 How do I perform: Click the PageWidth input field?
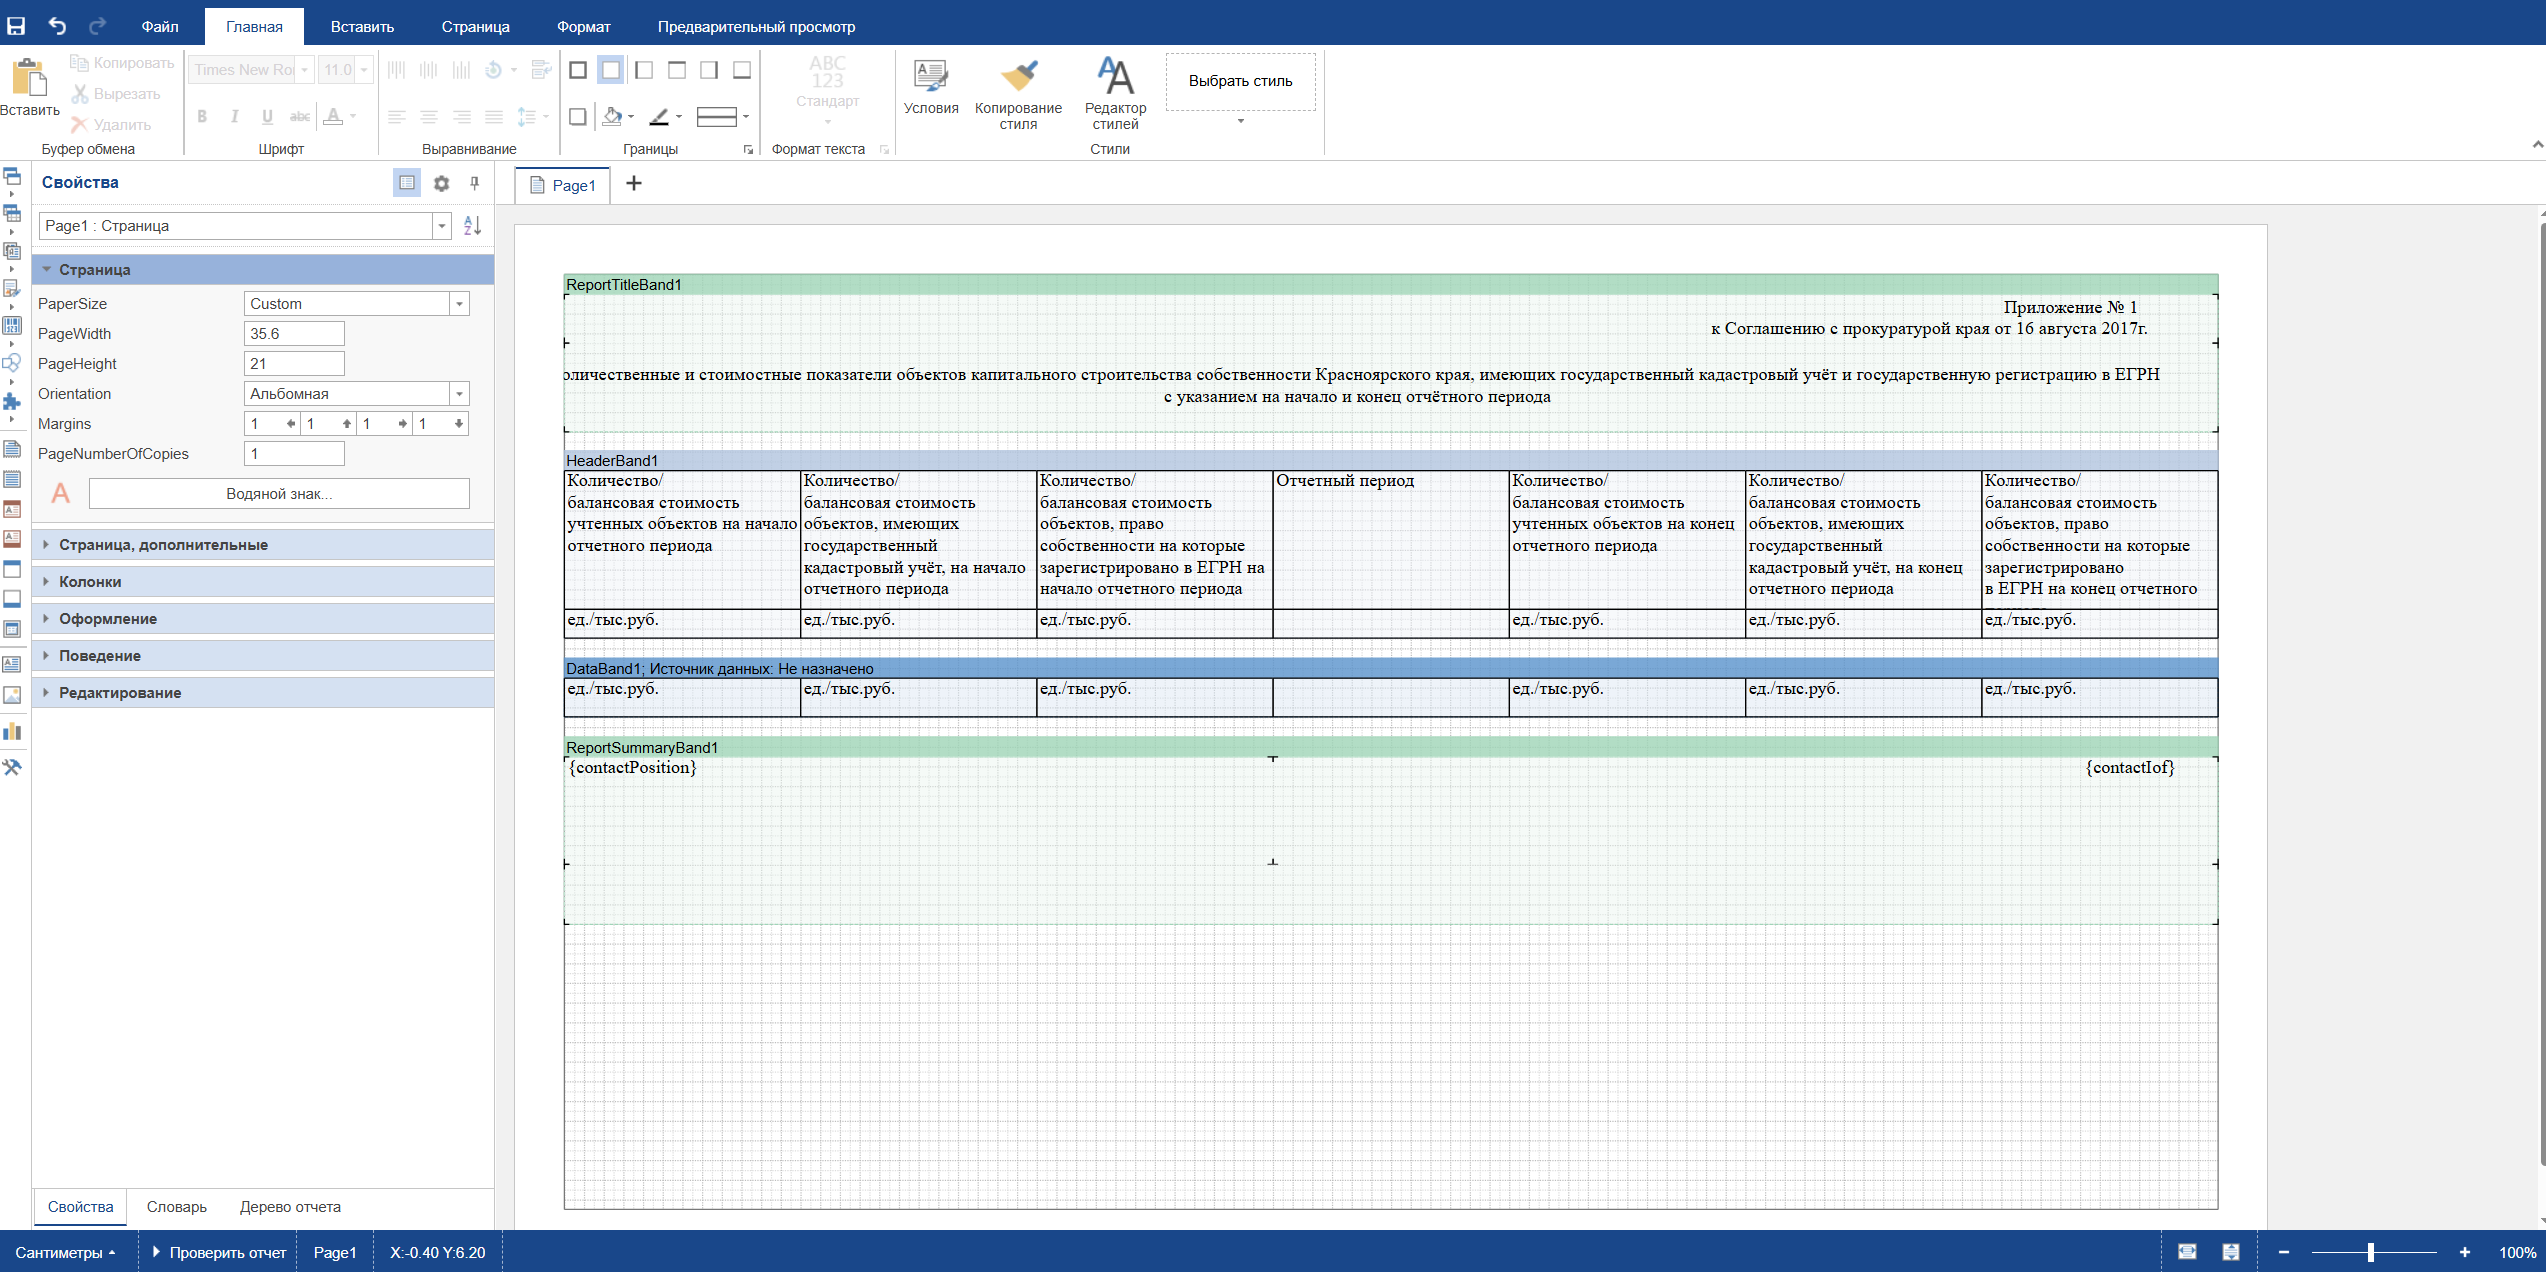point(294,334)
